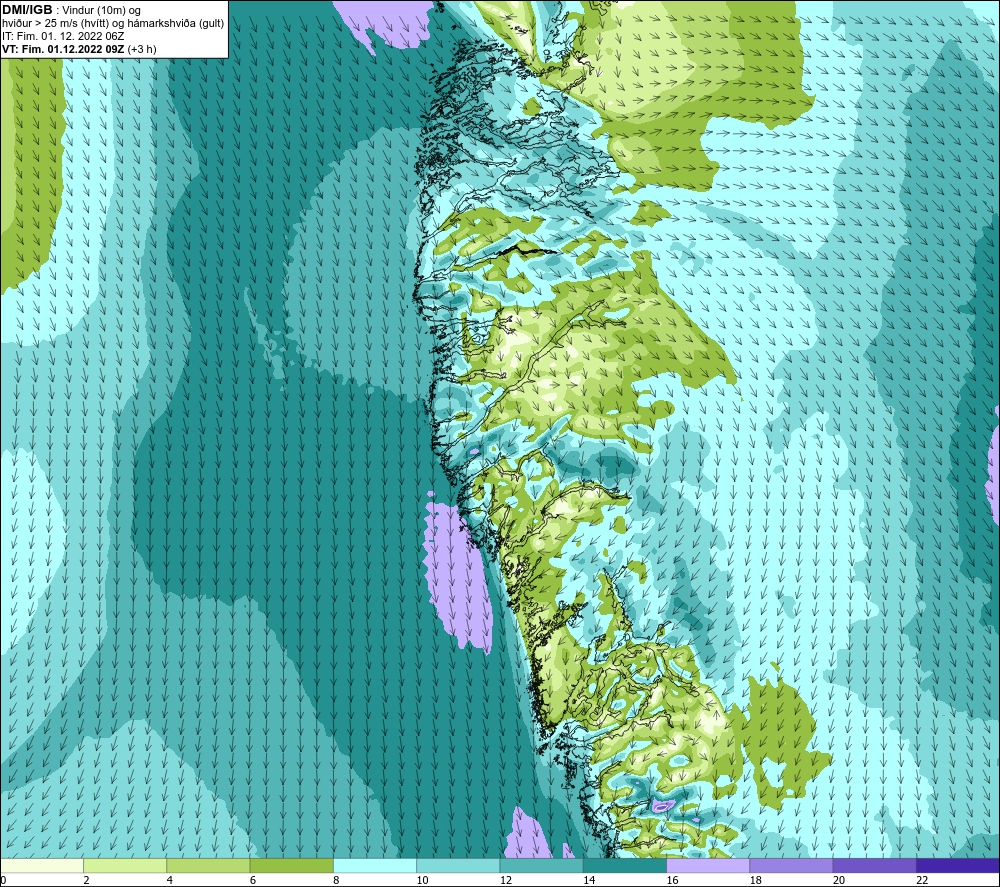This screenshot has height=887, width=1000.
Task: Select the 6–8 m/s olive green legend swatch
Action: (x=291, y=865)
